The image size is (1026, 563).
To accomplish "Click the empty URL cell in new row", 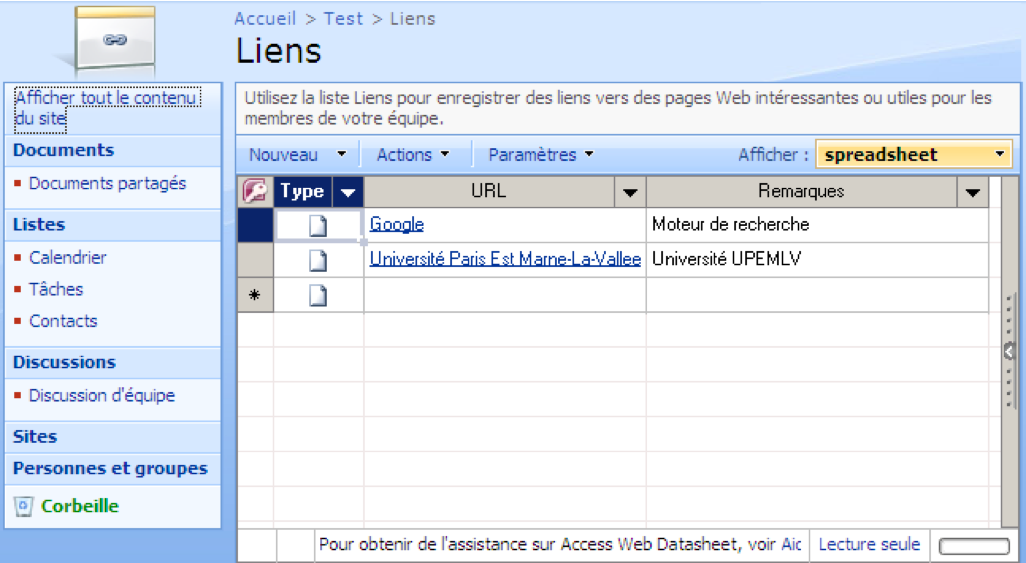I will [x=504, y=296].
